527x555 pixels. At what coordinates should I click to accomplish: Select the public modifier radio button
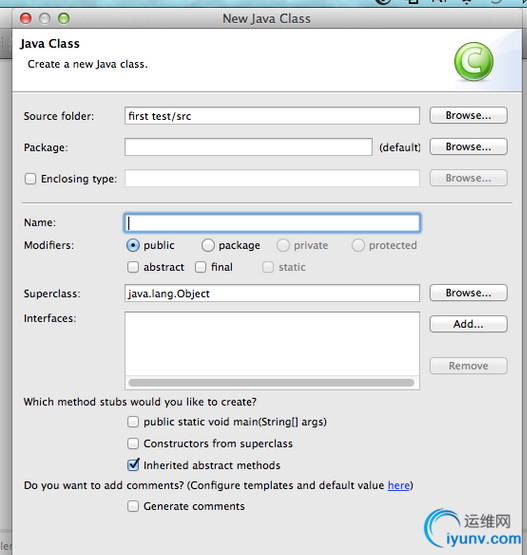point(133,245)
